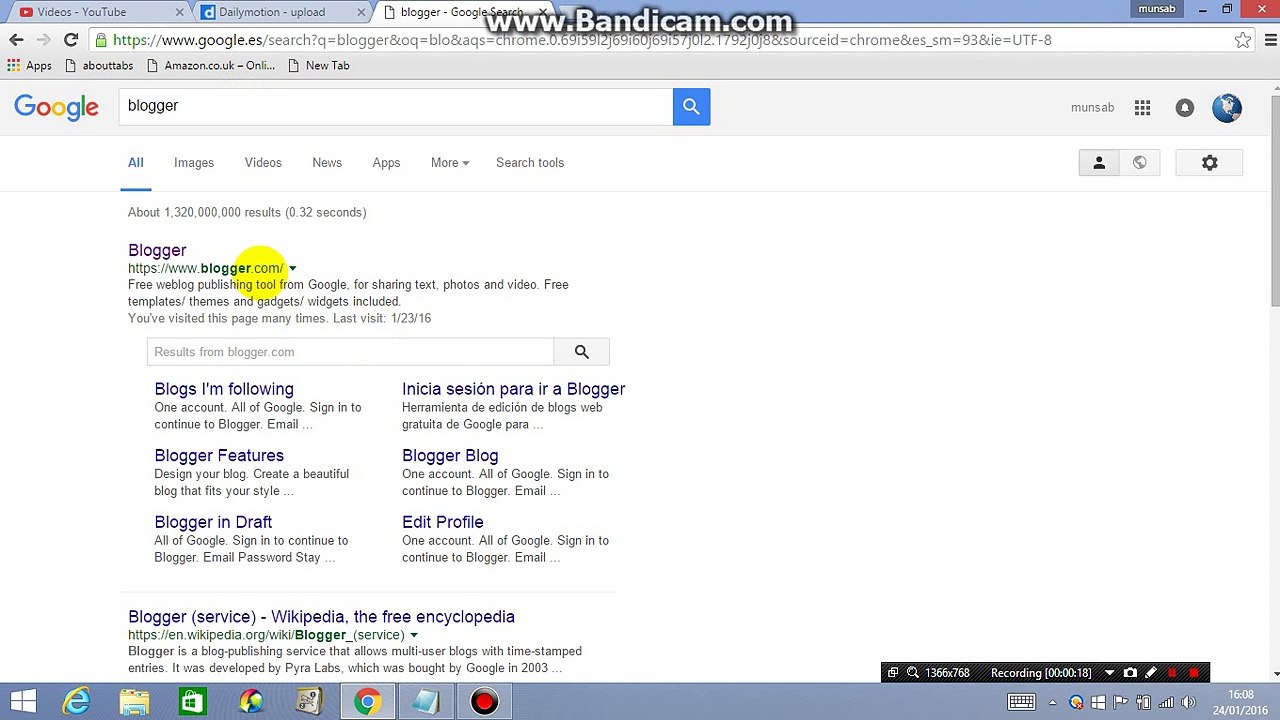
Task: Open File Explorer from the taskbar
Action: click(x=135, y=702)
